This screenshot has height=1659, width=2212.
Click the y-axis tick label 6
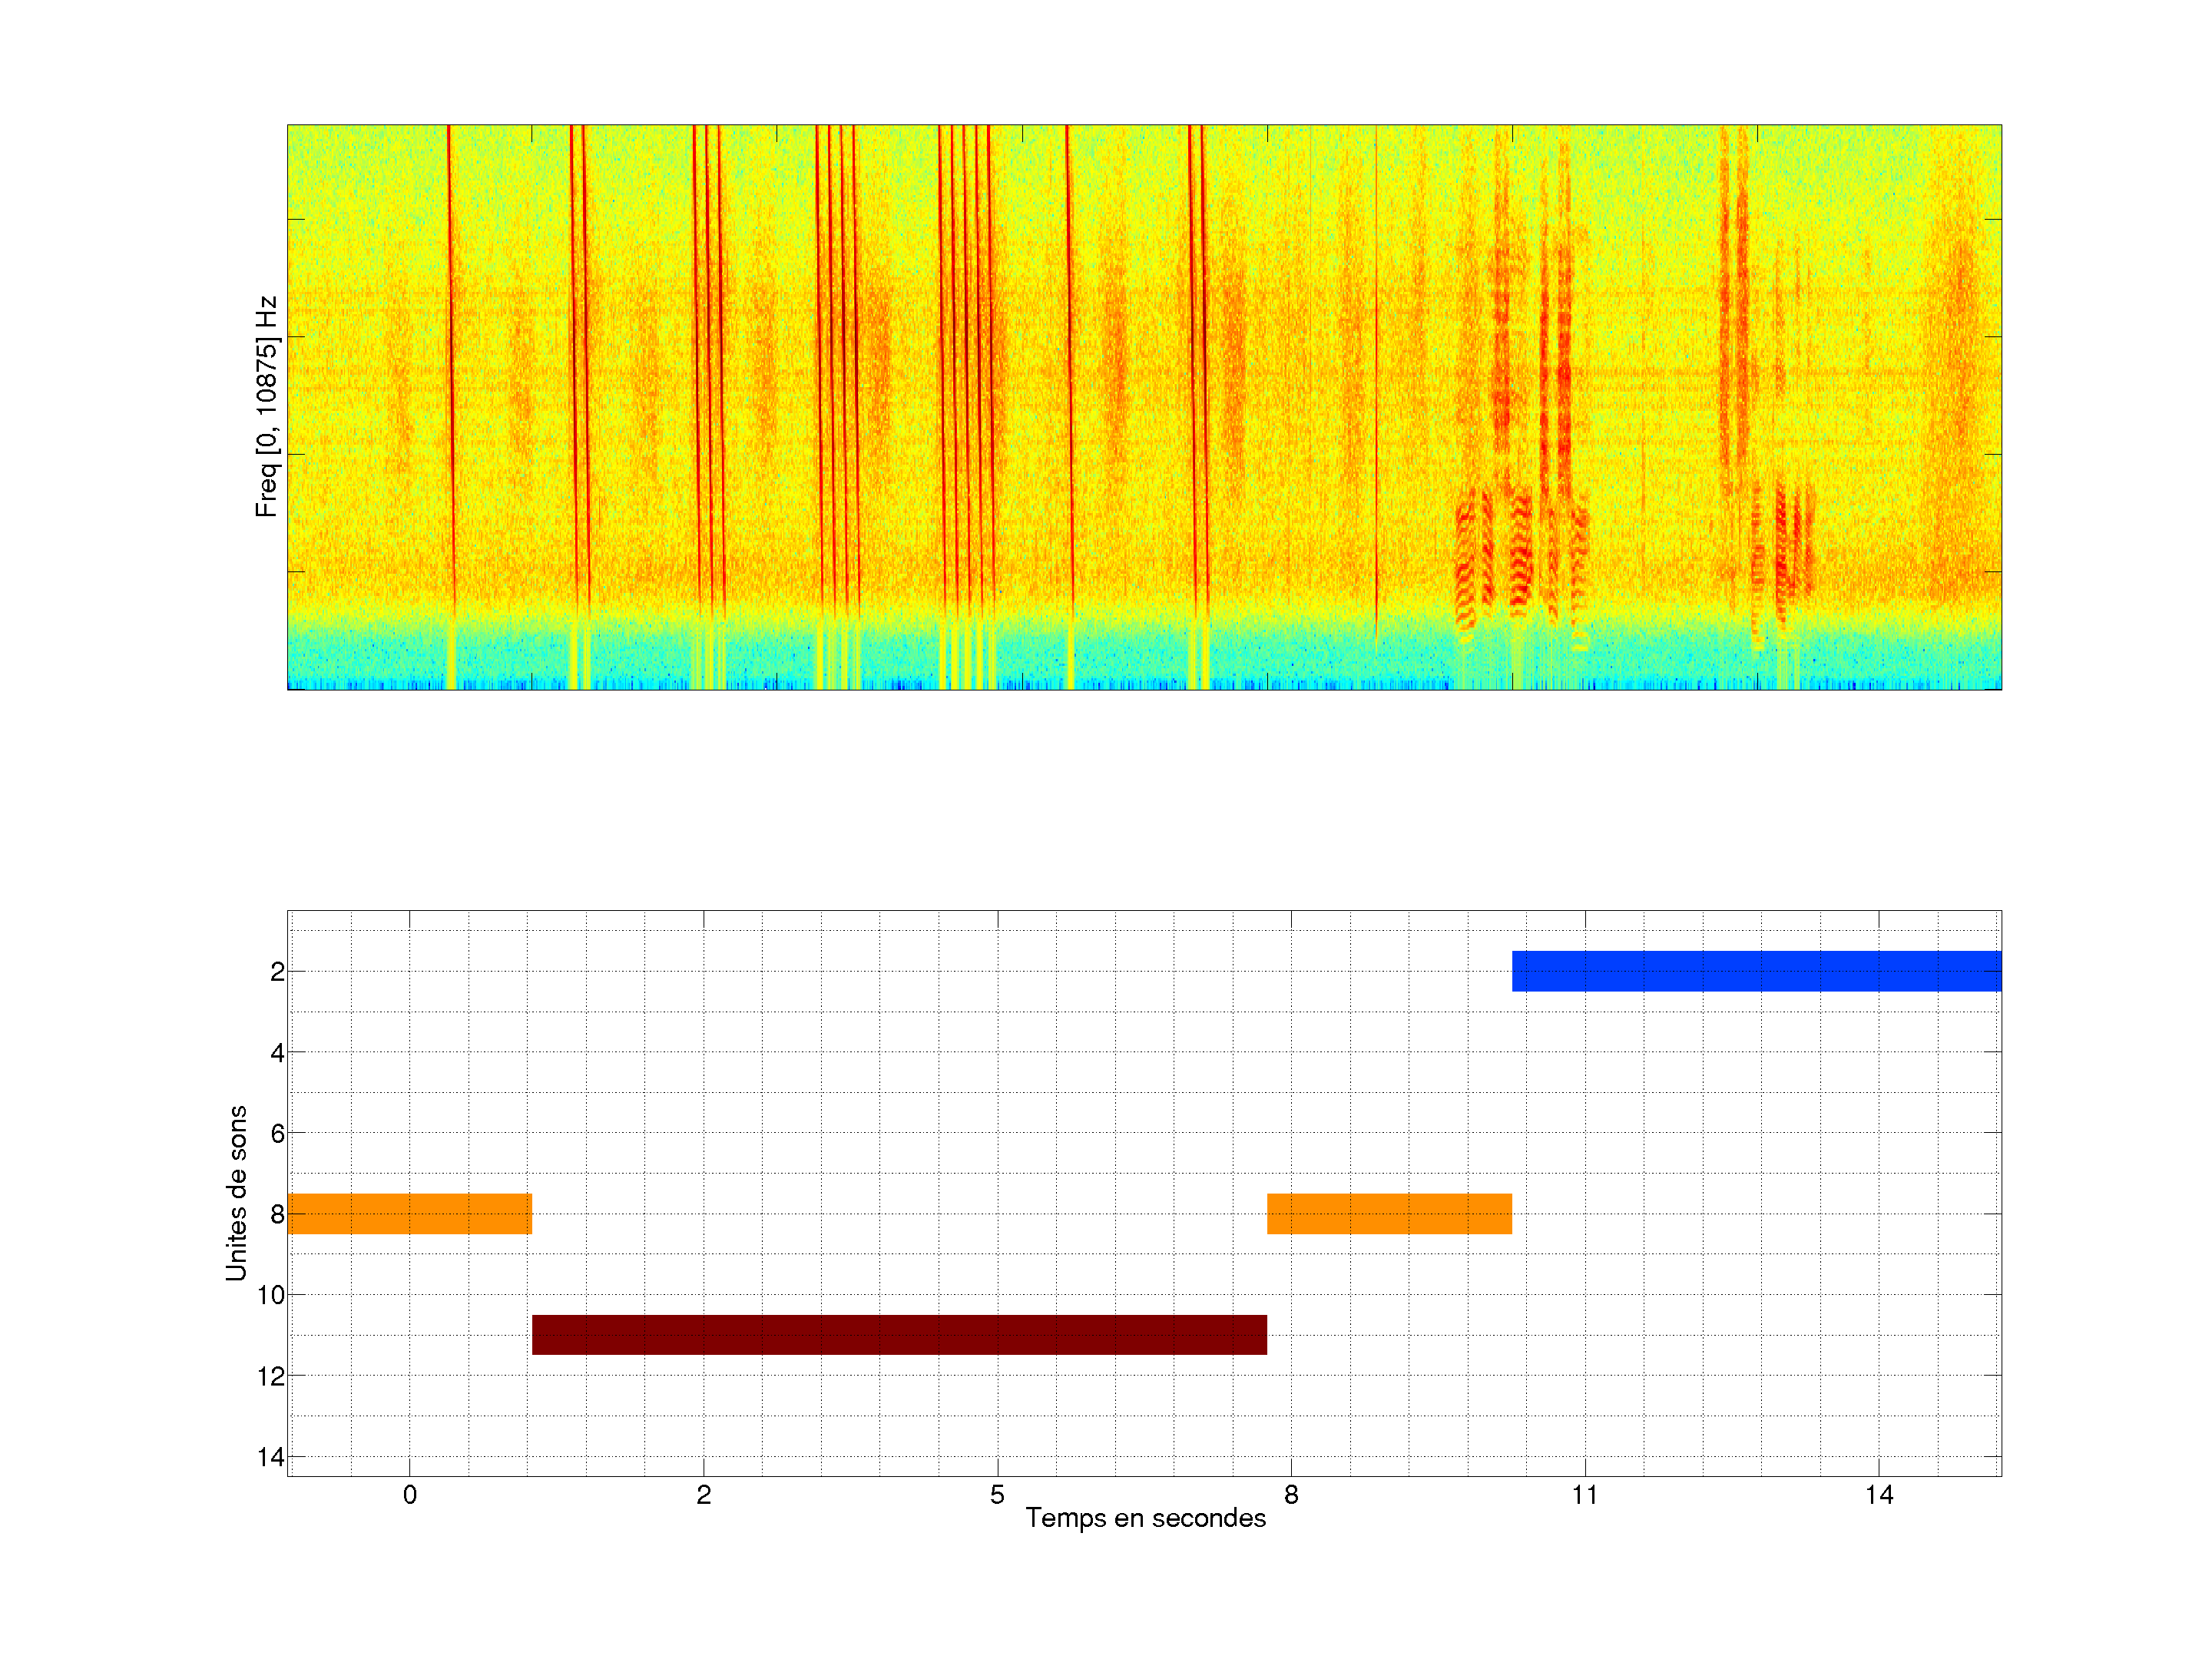click(x=277, y=1134)
